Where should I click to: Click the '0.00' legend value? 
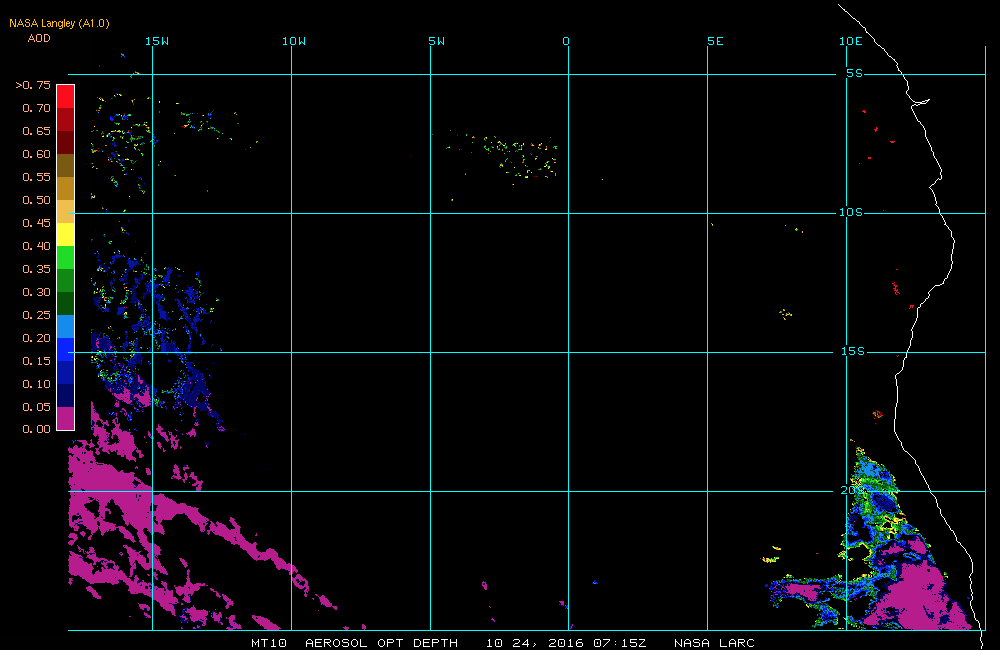[x=36, y=429]
